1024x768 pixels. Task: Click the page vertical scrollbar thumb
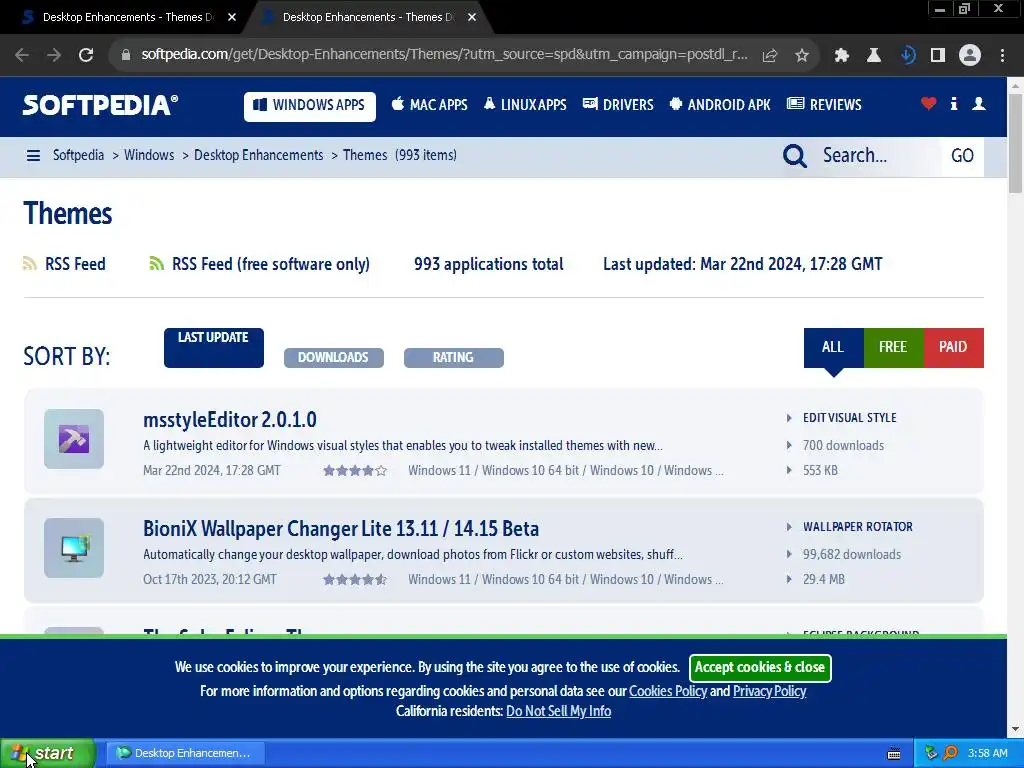tap(1015, 143)
